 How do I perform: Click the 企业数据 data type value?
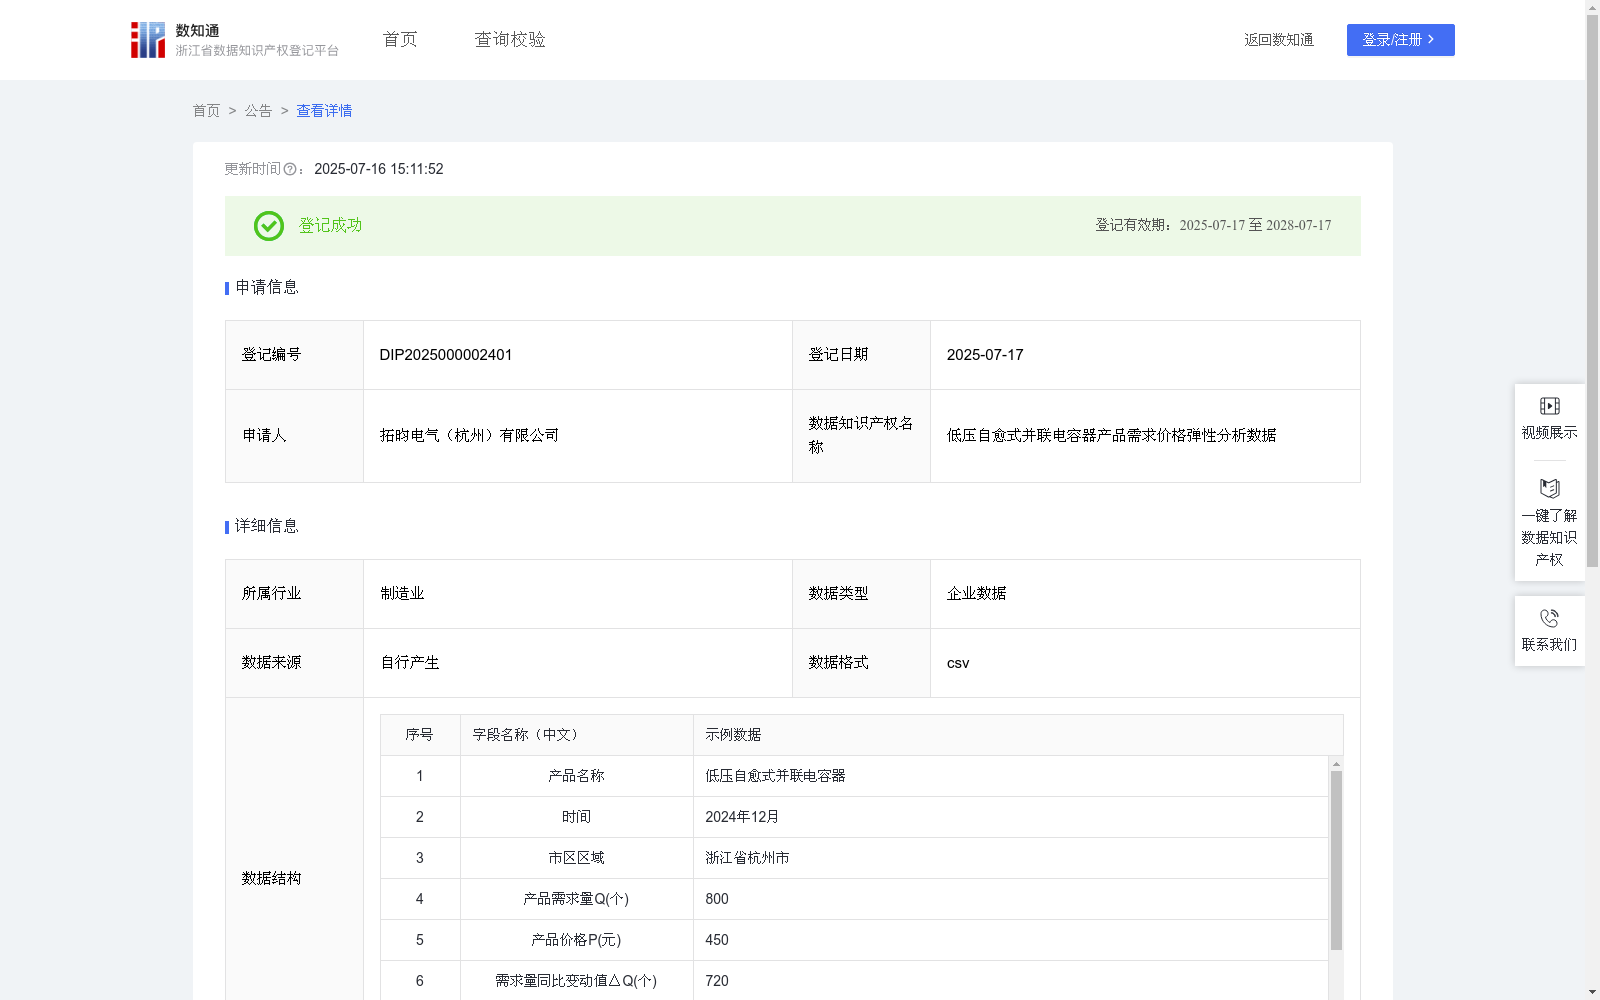(x=976, y=594)
